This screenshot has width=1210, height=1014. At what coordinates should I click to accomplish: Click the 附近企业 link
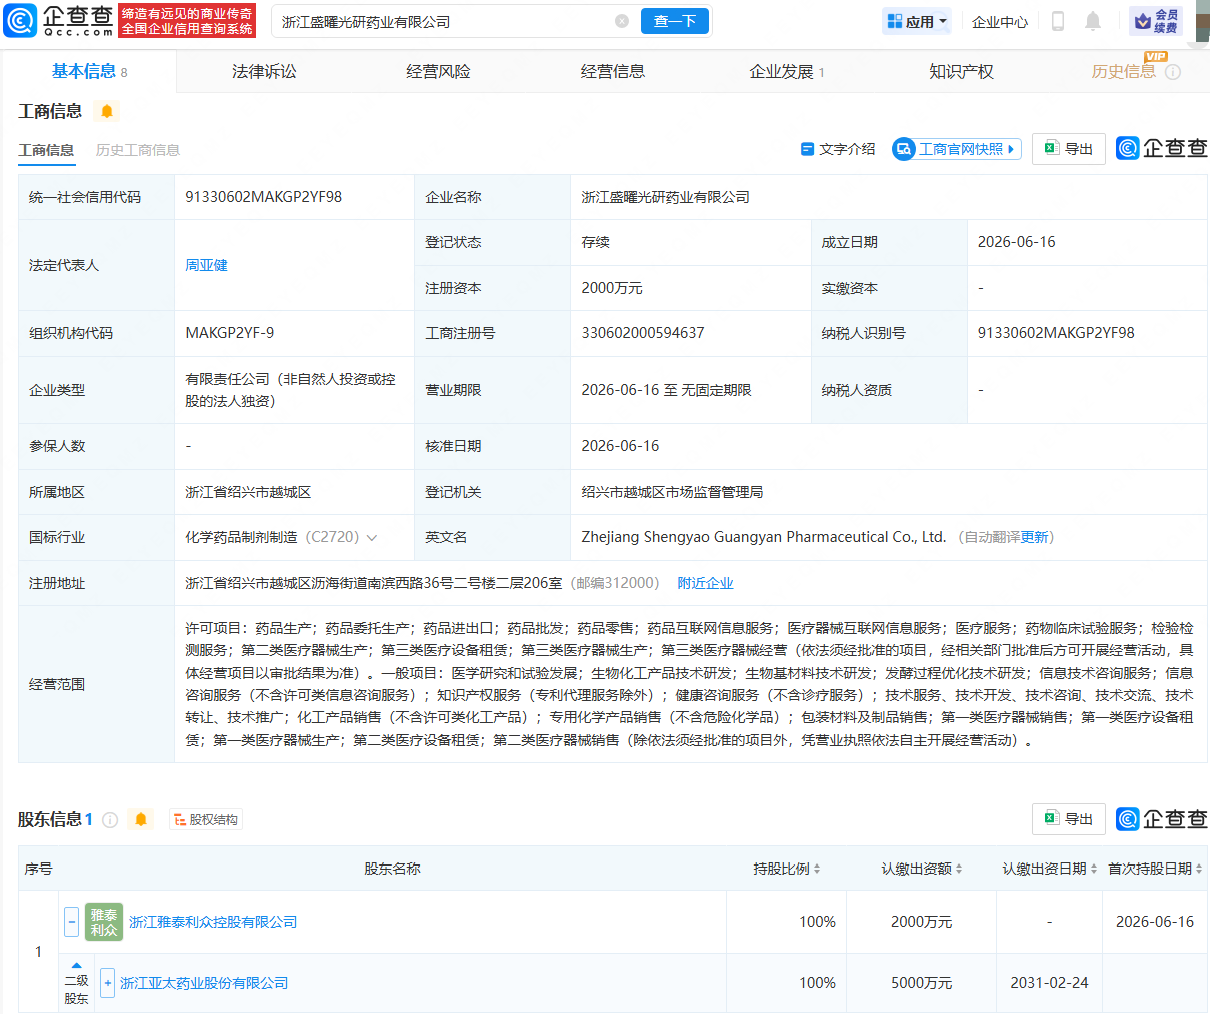705,583
